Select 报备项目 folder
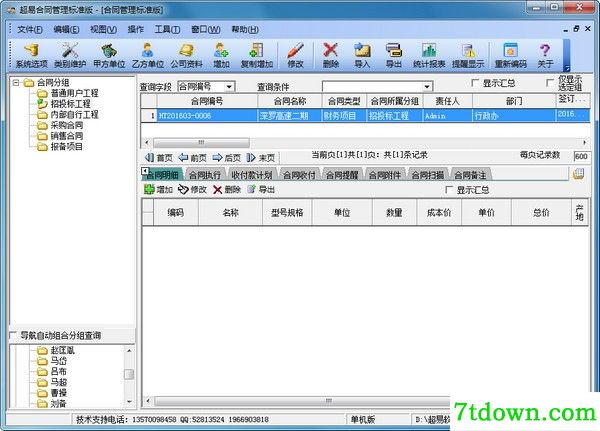 click(67, 147)
